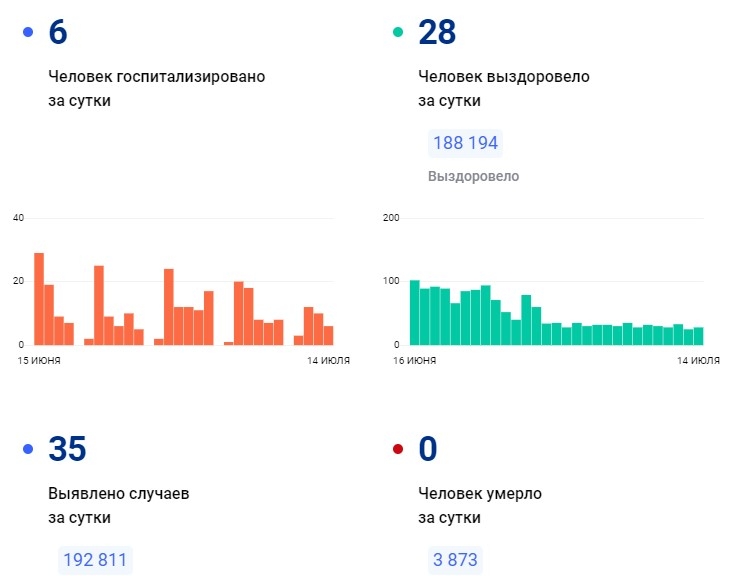Click 14 июля label under orange chart
The image size is (749, 576).
pyautogui.click(x=328, y=360)
